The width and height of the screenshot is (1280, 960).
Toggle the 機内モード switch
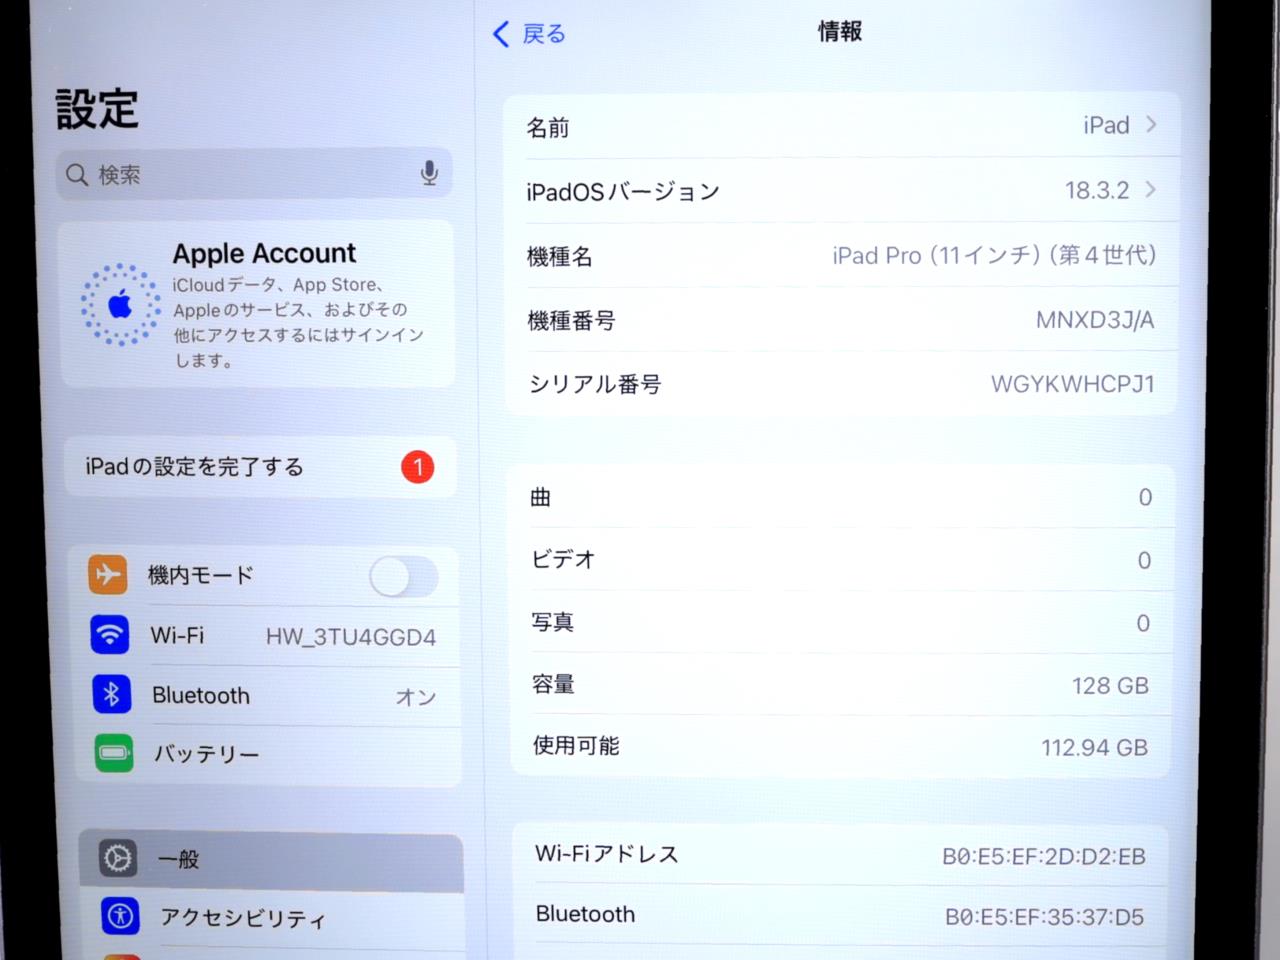point(404,577)
